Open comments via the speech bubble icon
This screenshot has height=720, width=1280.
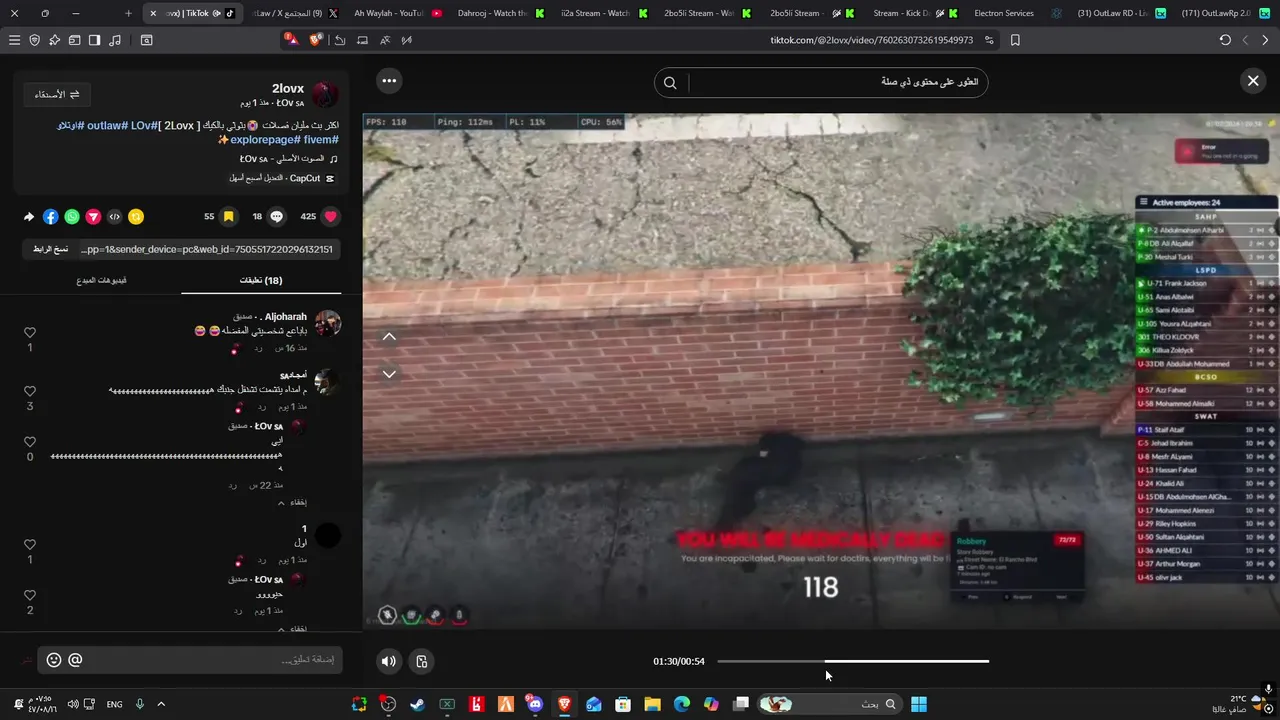point(277,216)
